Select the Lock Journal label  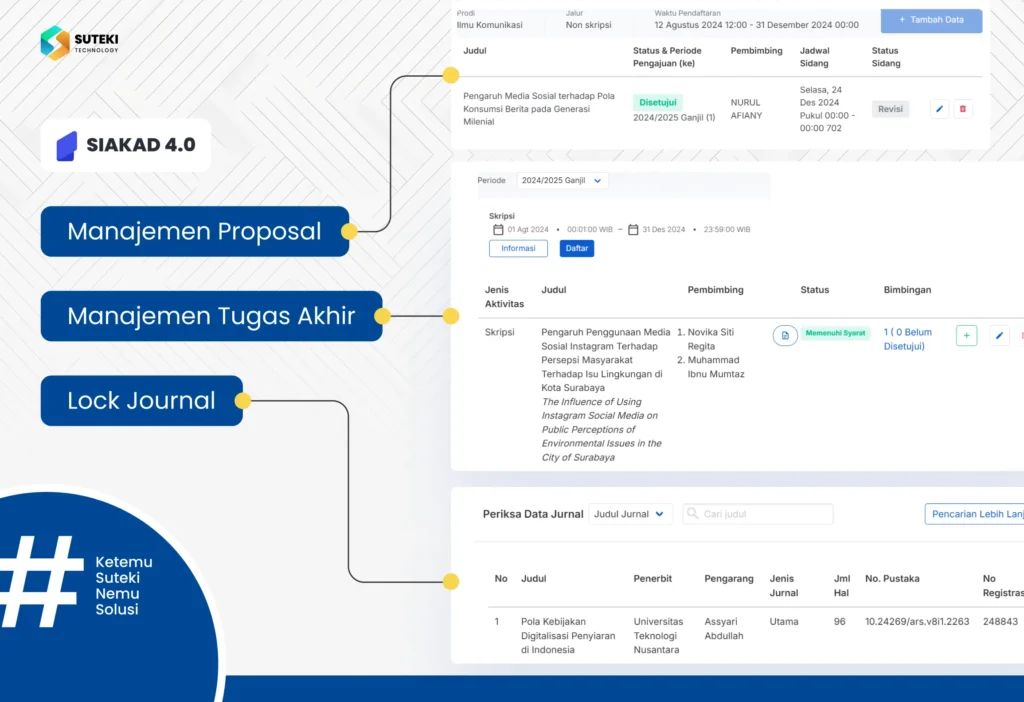(141, 401)
